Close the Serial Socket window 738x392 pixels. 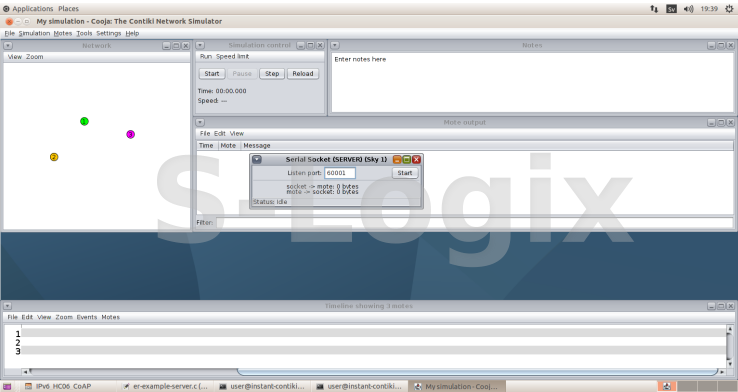(x=416, y=160)
